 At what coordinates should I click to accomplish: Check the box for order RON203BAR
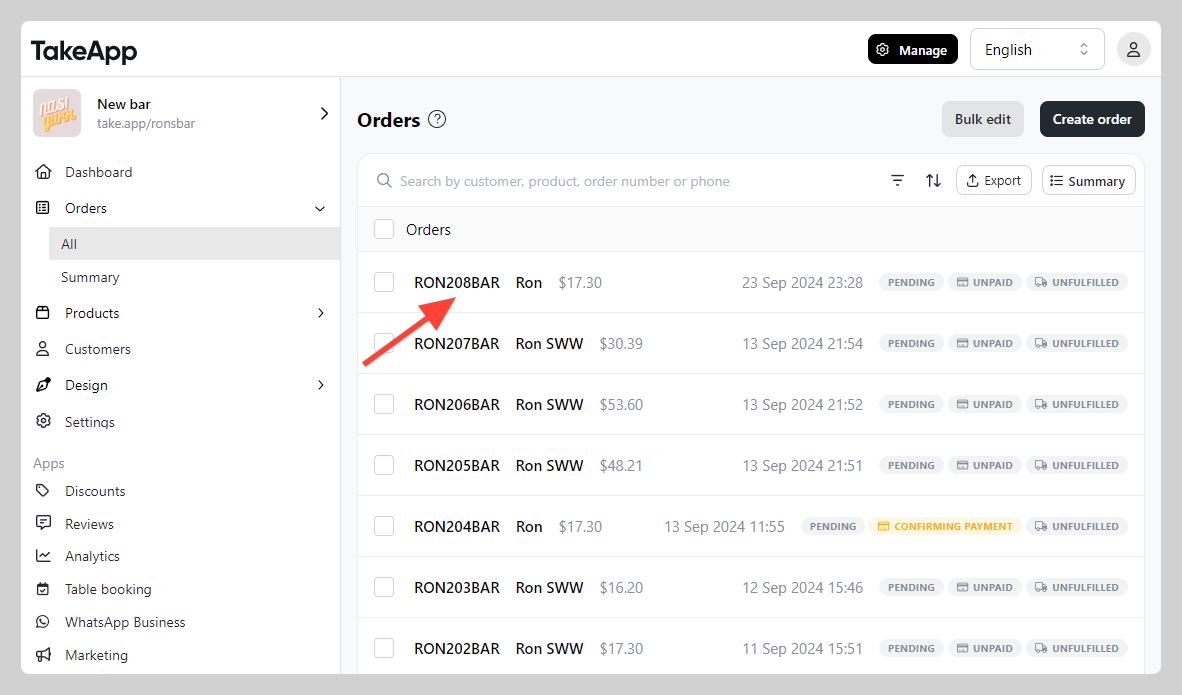[384, 587]
